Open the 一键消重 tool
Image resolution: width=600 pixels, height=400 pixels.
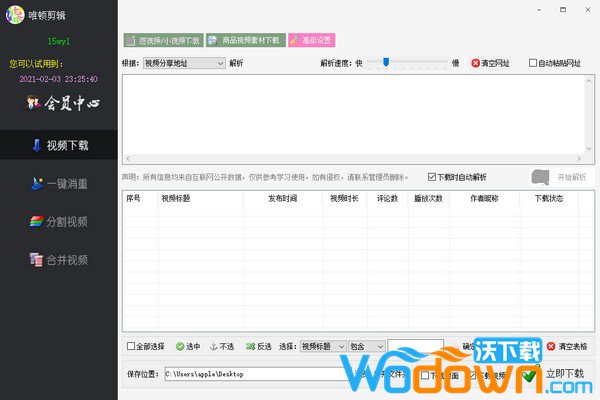coord(60,184)
